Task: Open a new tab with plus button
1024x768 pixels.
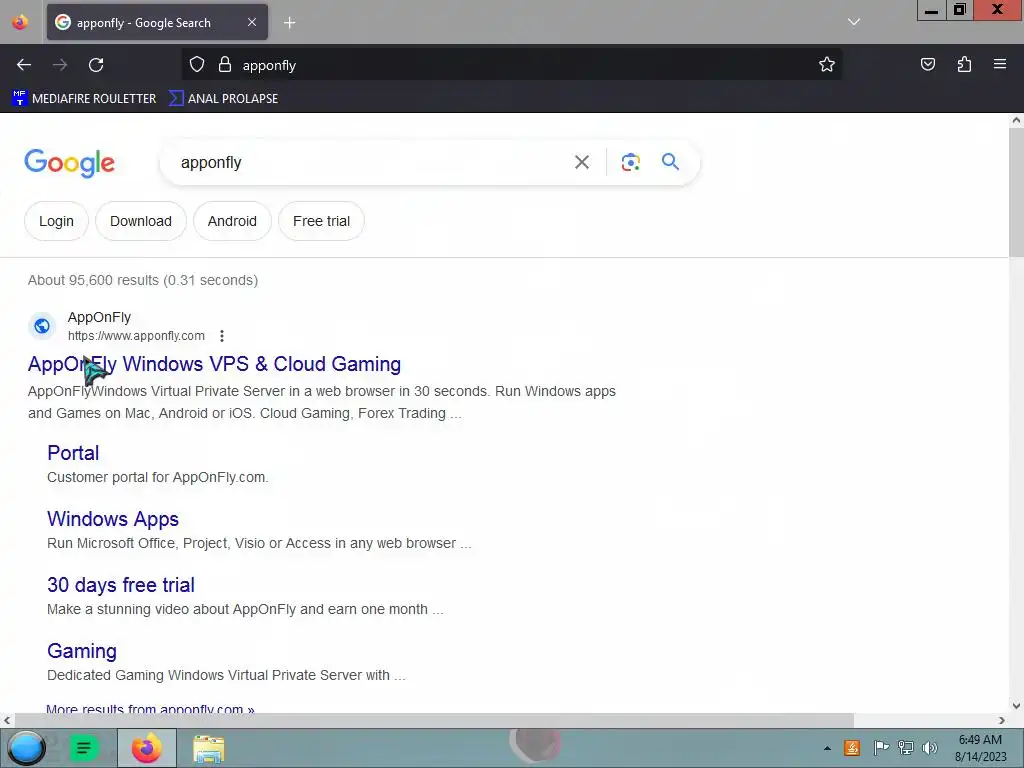Action: pyautogui.click(x=289, y=23)
